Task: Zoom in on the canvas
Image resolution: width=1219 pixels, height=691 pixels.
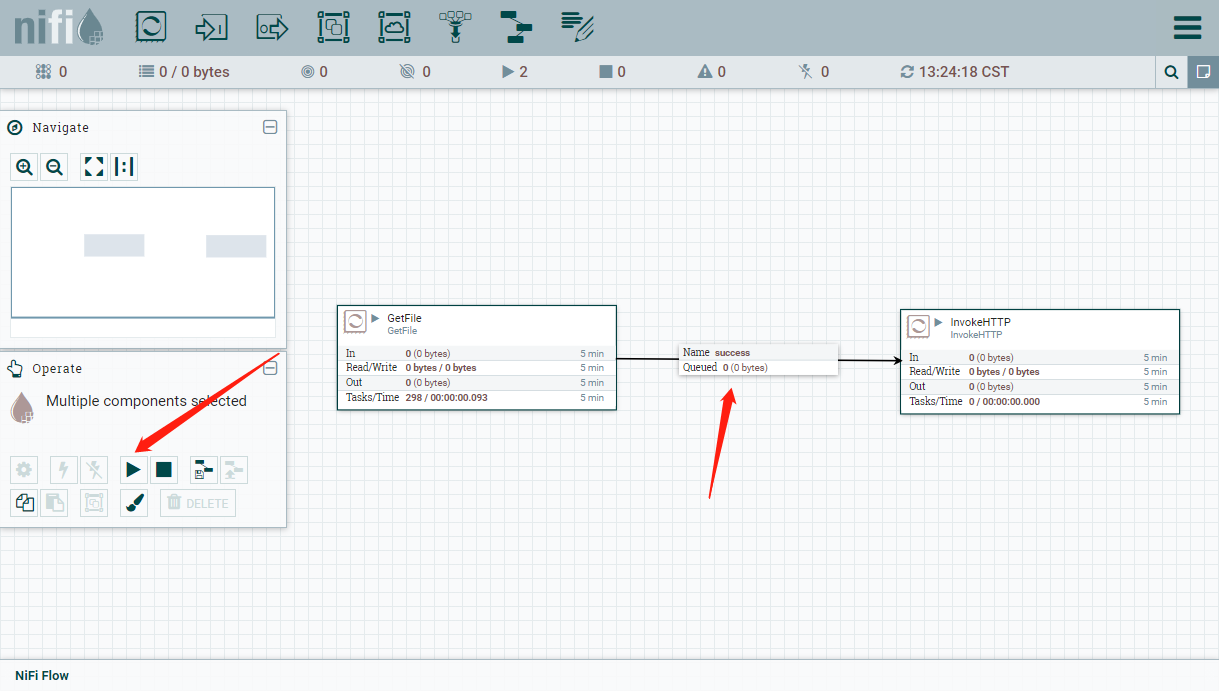Action: coord(25,167)
